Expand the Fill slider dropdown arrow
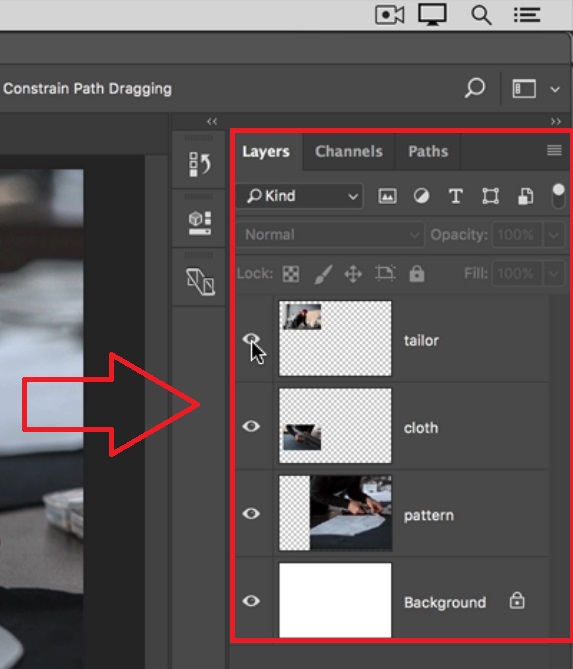573x669 pixels. pos(553,273)
